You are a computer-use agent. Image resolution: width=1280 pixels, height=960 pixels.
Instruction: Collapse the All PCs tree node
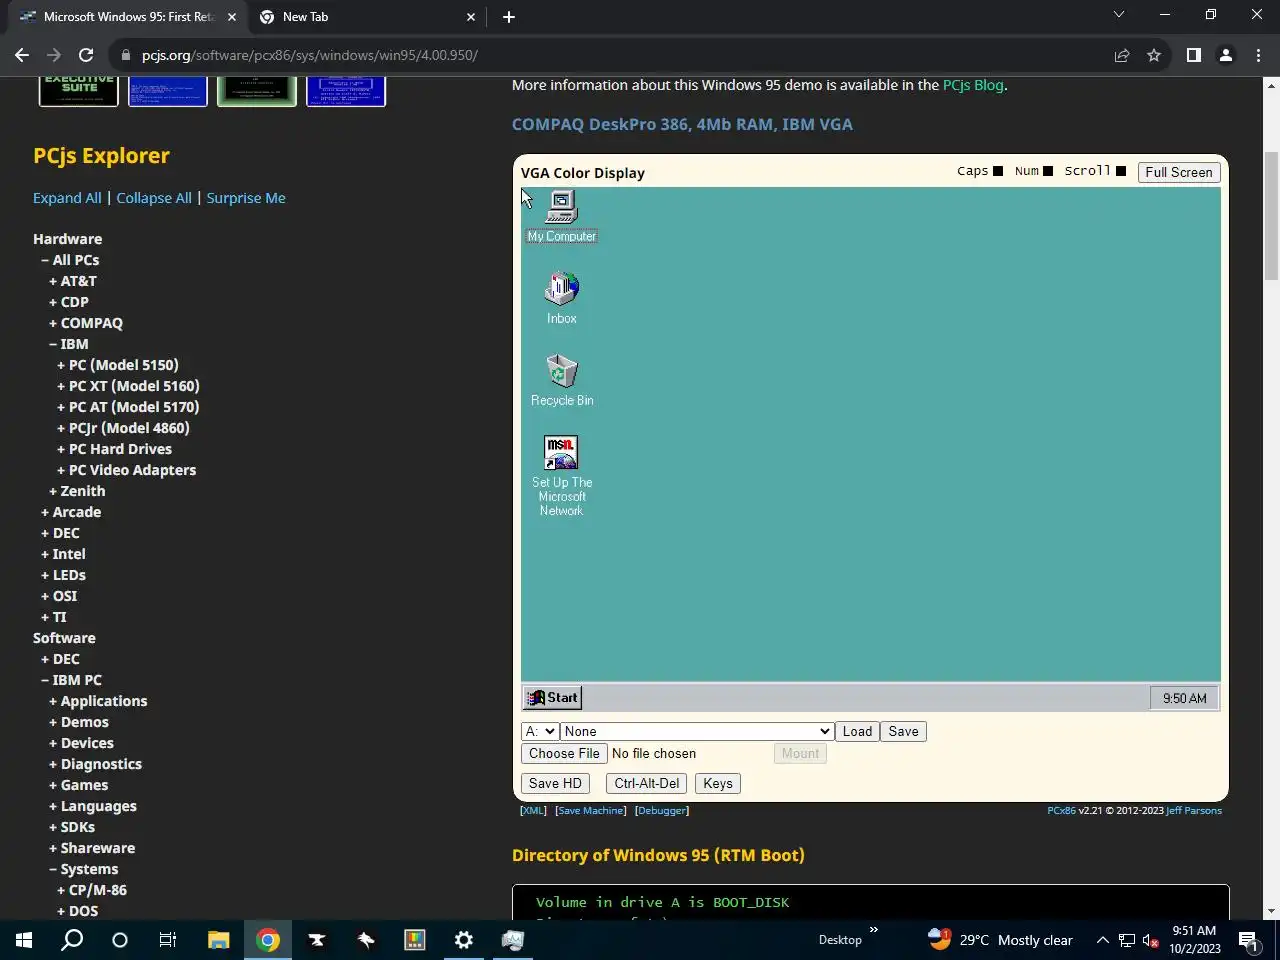(x=70, y=260)
